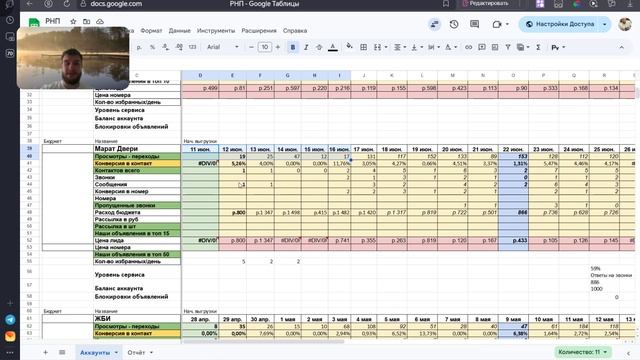Insert a link
The width and height of the screenshot is (640, 360).
coord(469,47)
